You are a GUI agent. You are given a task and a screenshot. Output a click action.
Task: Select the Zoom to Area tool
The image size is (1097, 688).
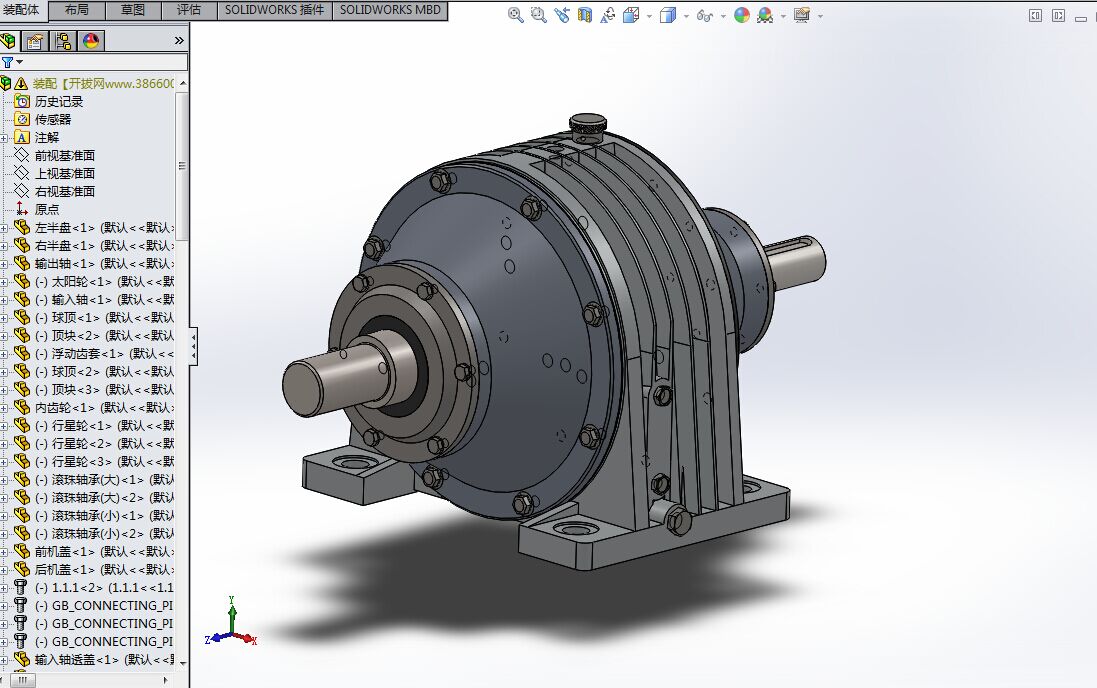538,15
